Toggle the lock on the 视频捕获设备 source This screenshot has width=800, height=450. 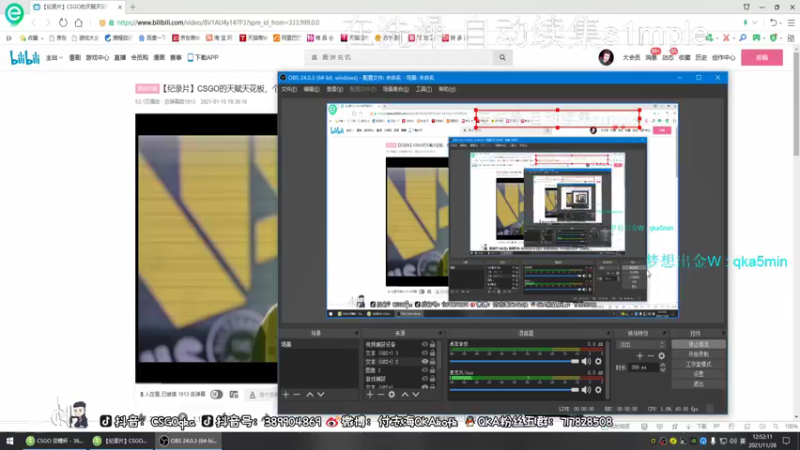point(432,344)
